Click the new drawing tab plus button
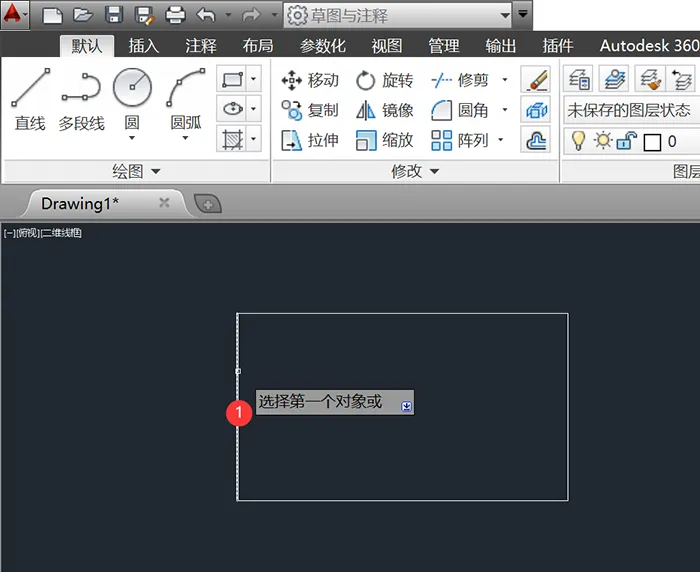This screenshot has height=572, width=700. tap(208, 204)
